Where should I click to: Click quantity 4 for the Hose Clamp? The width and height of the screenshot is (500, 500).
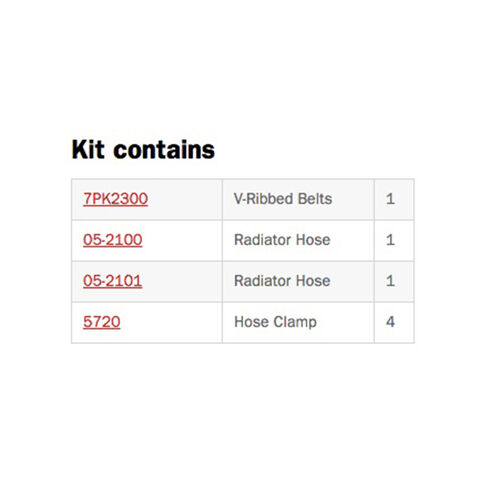[390, 322]
